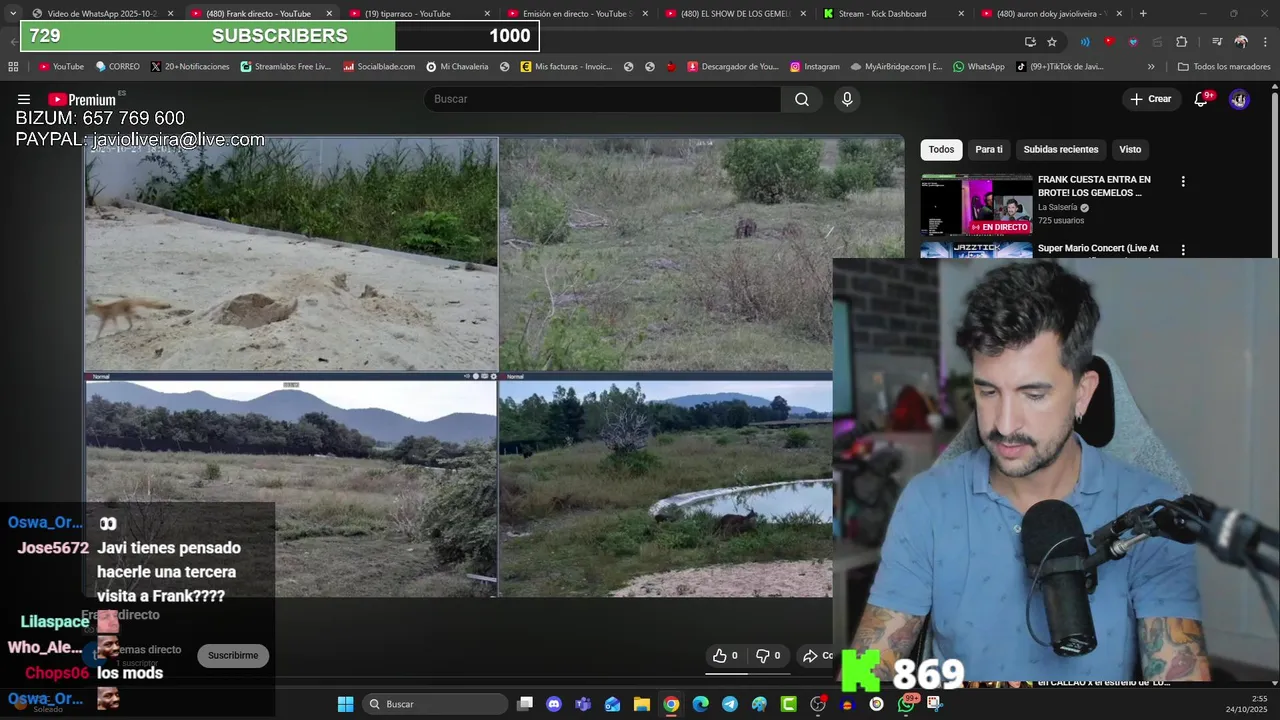Open Telegram from the taskbar
The image size is (1280, 720).
[x=730, y=704]
